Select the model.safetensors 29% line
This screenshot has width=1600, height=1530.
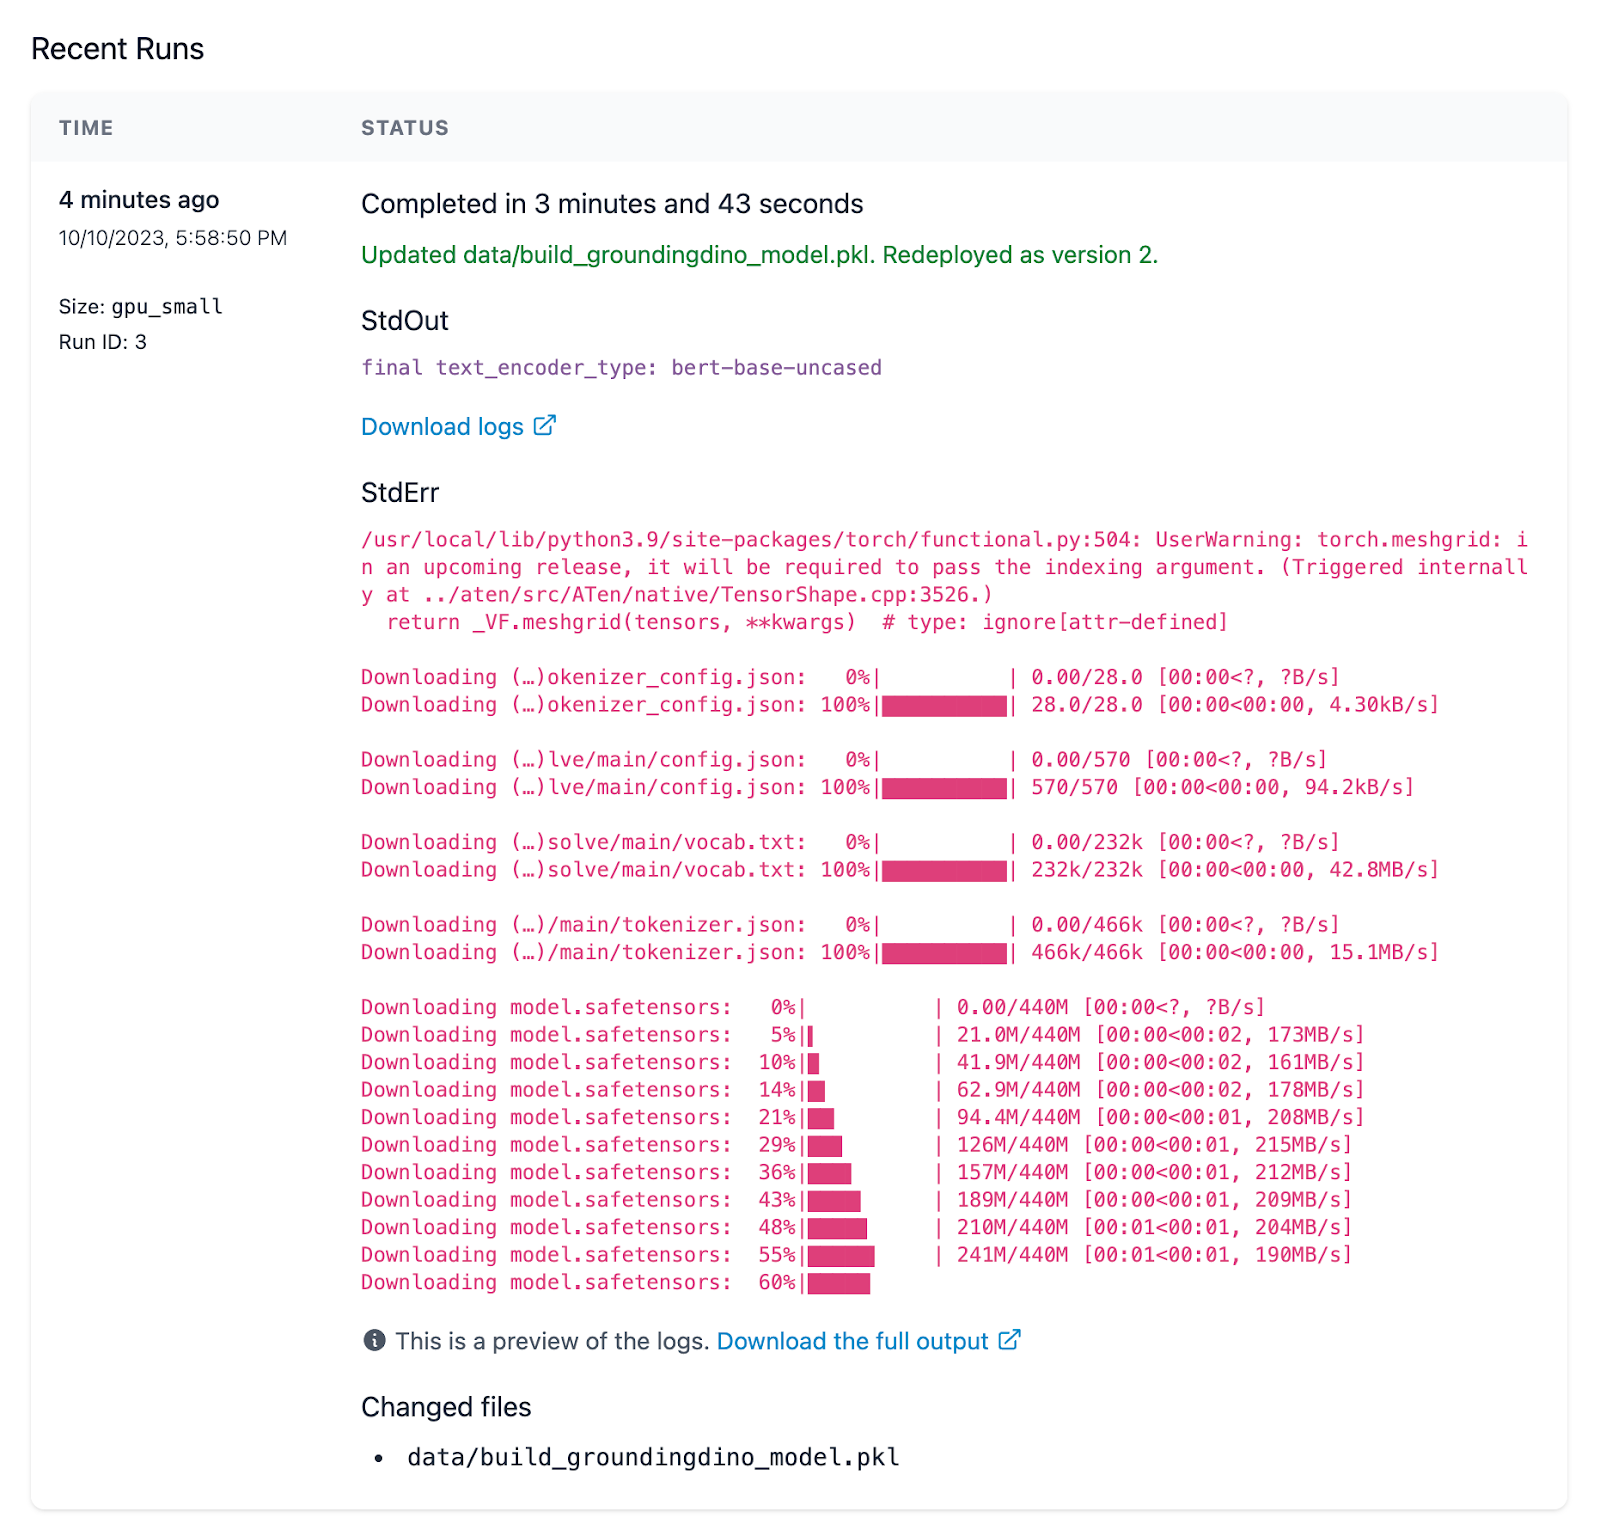(x=857, y=1145)
